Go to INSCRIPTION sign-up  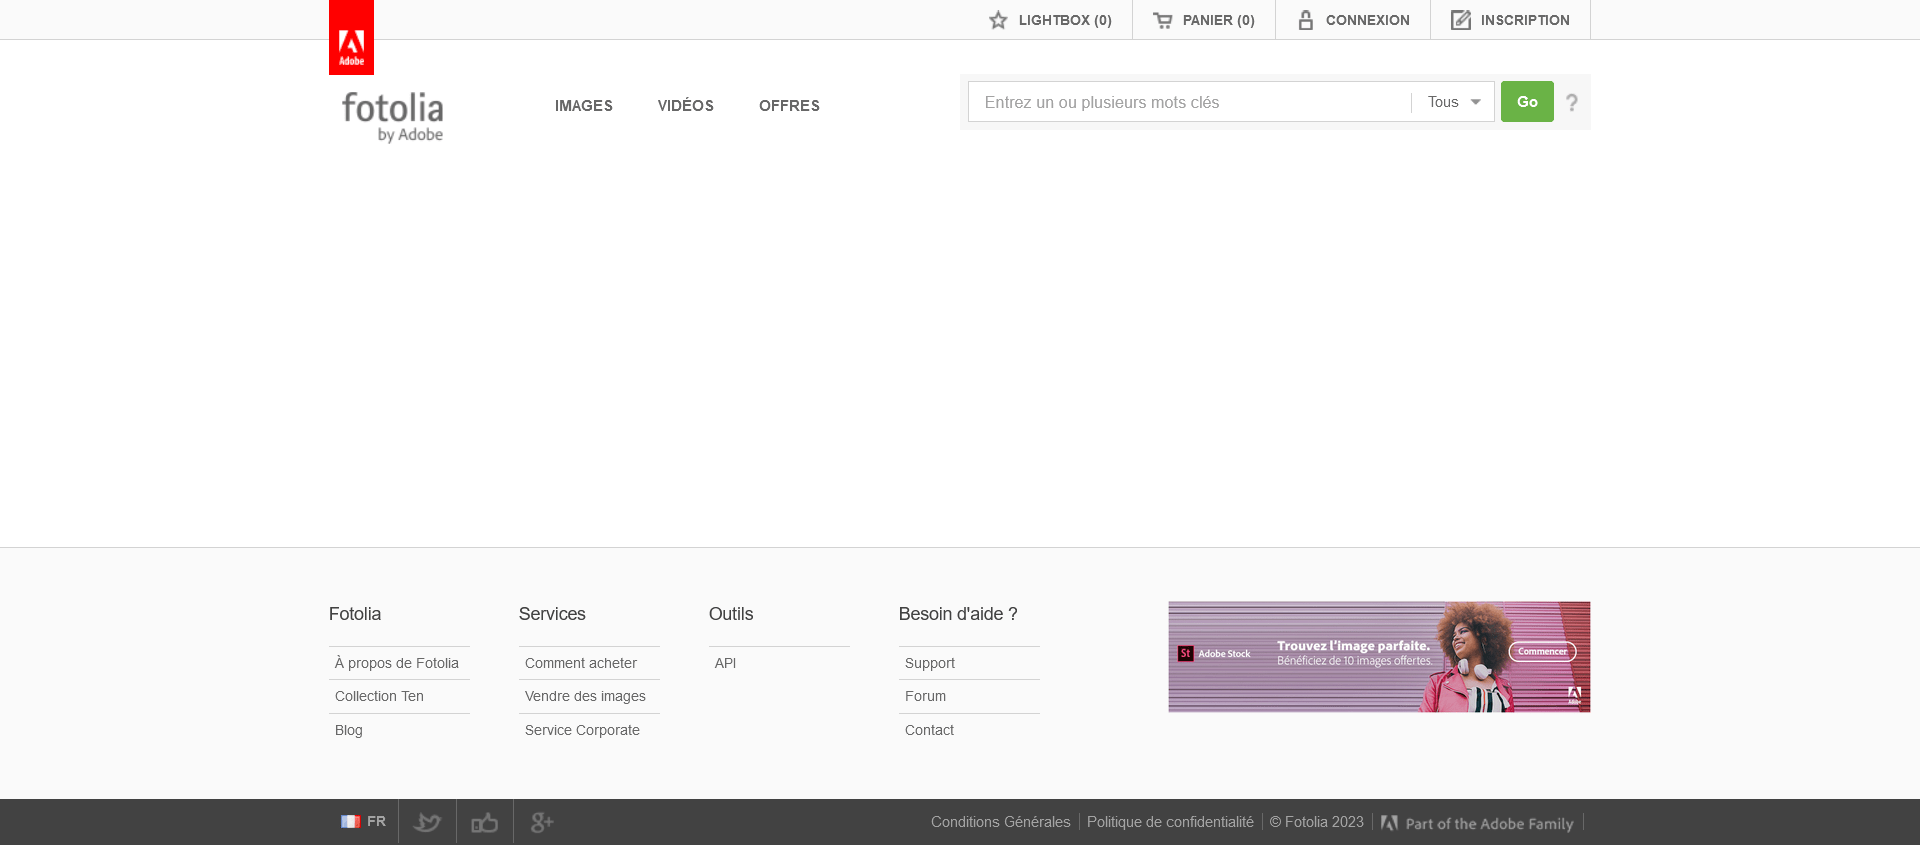click(x=1510, y=20)
